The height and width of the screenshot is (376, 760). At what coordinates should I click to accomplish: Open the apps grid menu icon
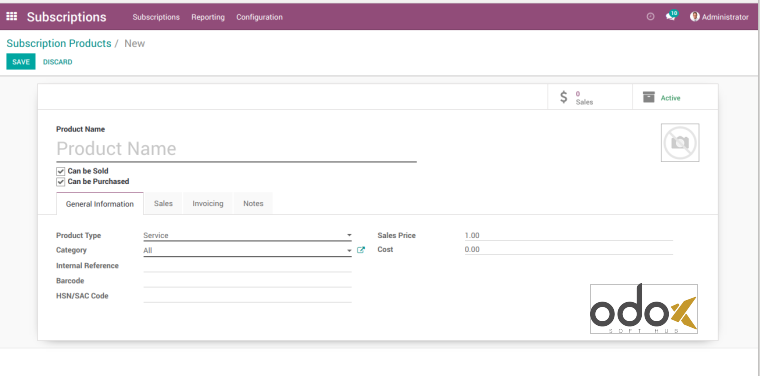pos(12,17)
